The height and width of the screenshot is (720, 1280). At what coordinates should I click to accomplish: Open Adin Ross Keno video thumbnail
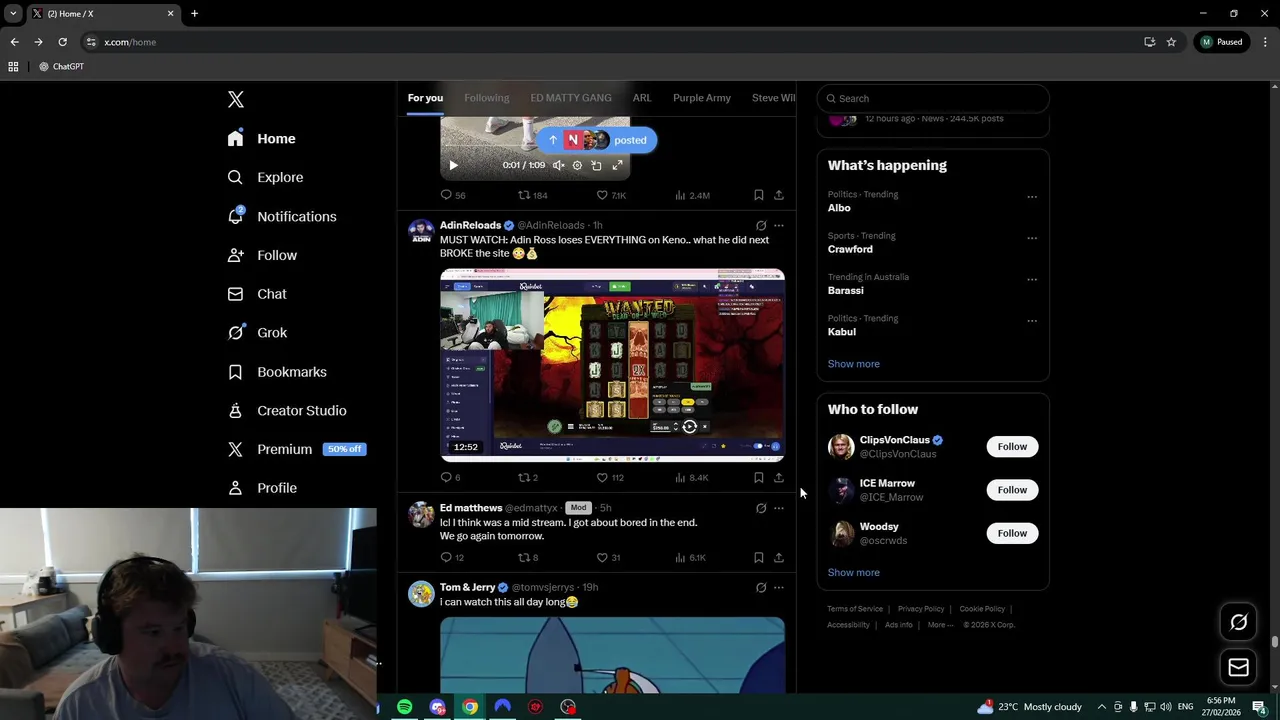click(x=612, y=365)
